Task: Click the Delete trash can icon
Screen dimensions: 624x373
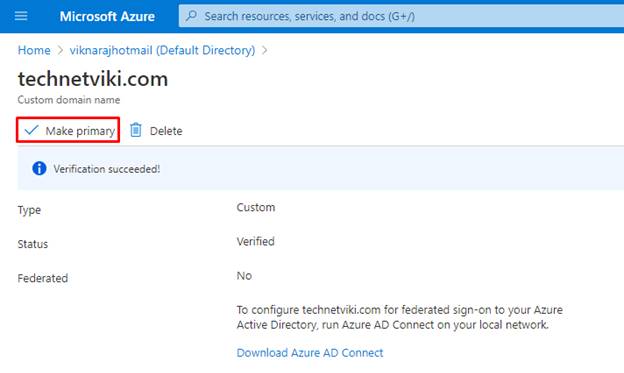Action: pos(136,130)
